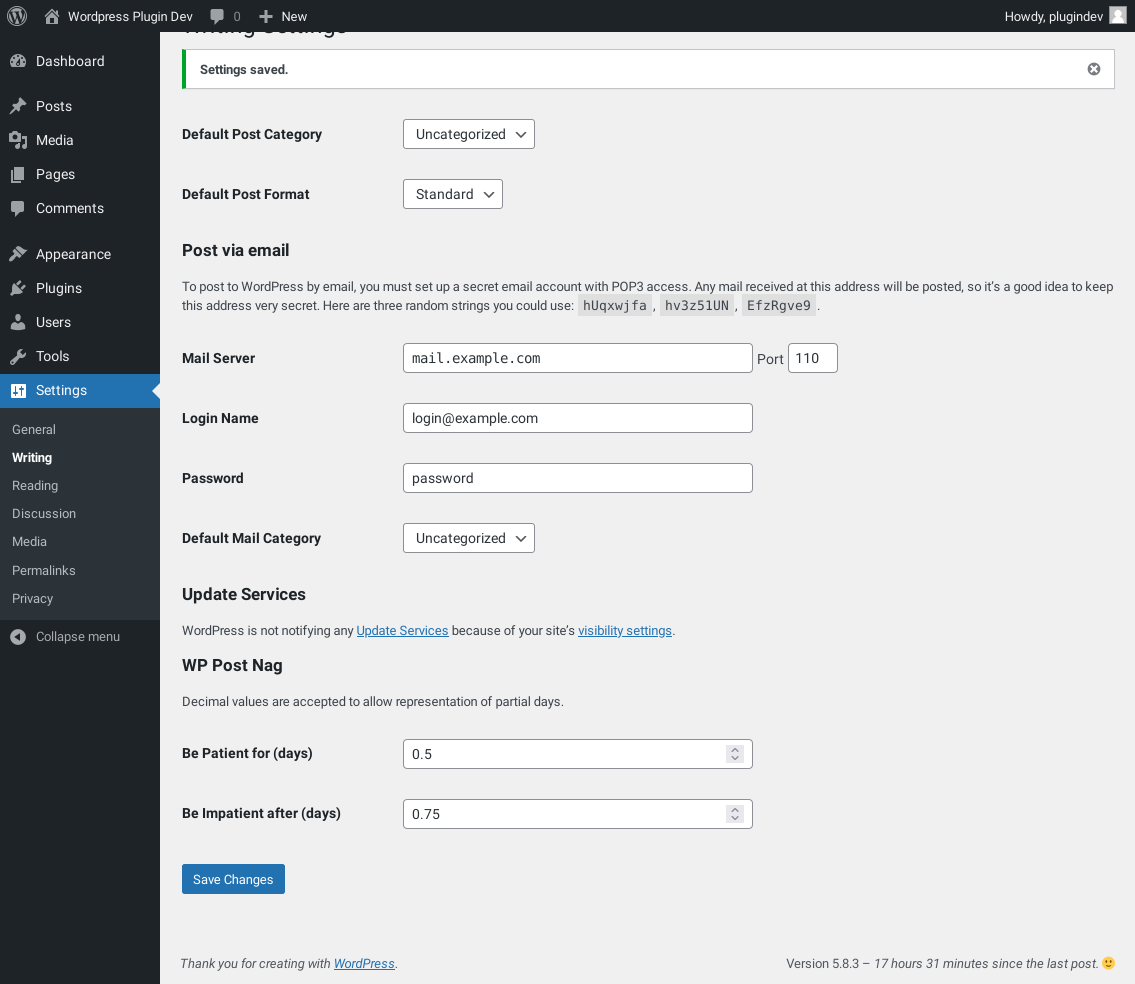The height and width of the screenshot is (984, 1135).
Task: Open Default Post Category dropdown
Action: coord(468,134)
